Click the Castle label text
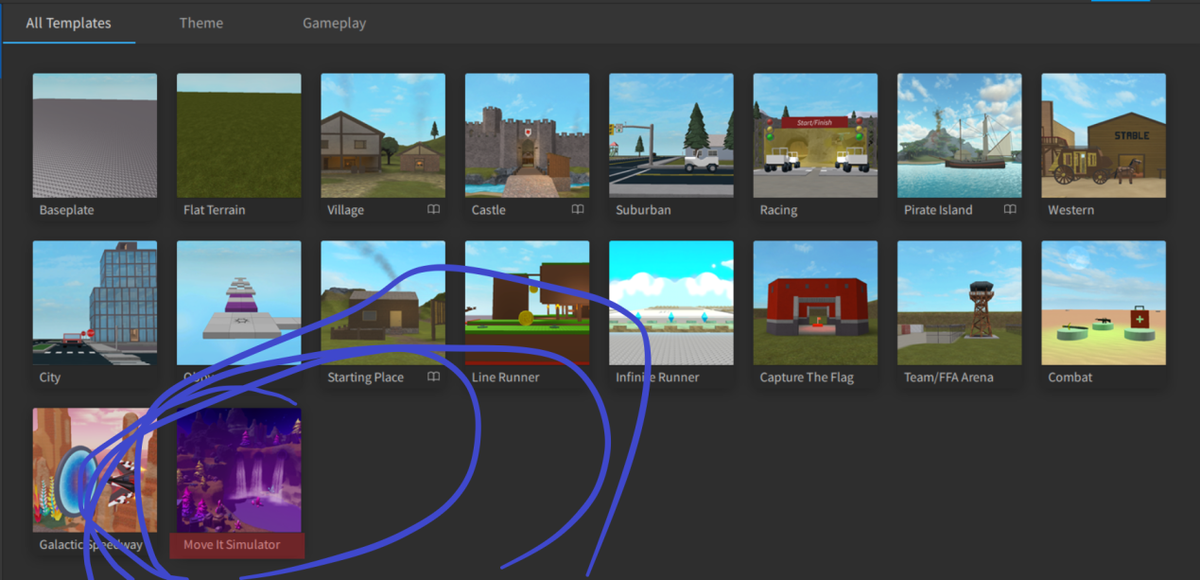This screenshot has height=580, width=1200. tap(489, 210)
